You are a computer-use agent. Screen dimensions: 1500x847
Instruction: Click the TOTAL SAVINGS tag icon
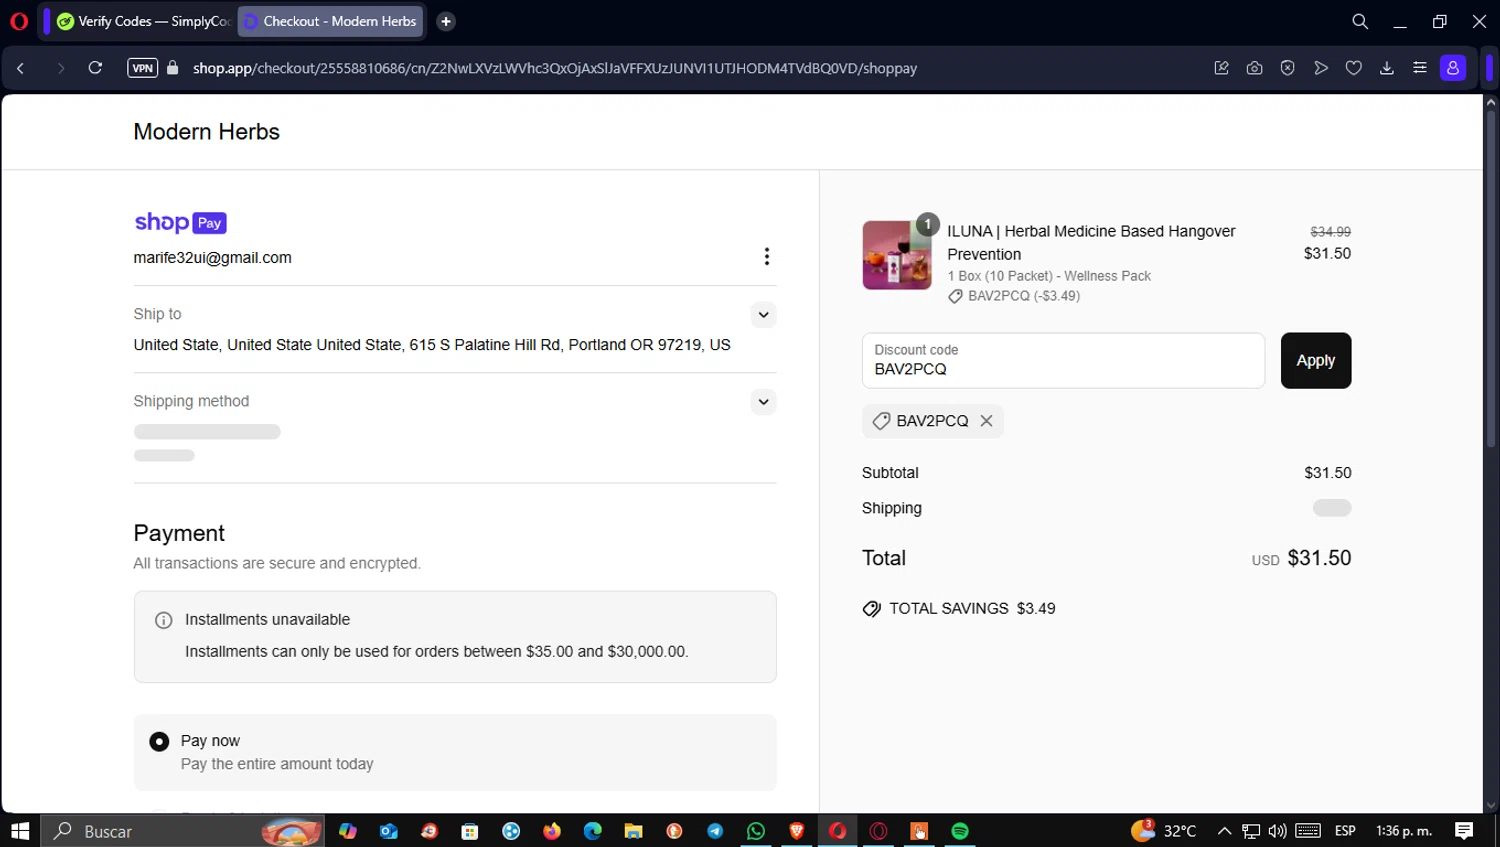pyautogui.click(x=872, y=609)
